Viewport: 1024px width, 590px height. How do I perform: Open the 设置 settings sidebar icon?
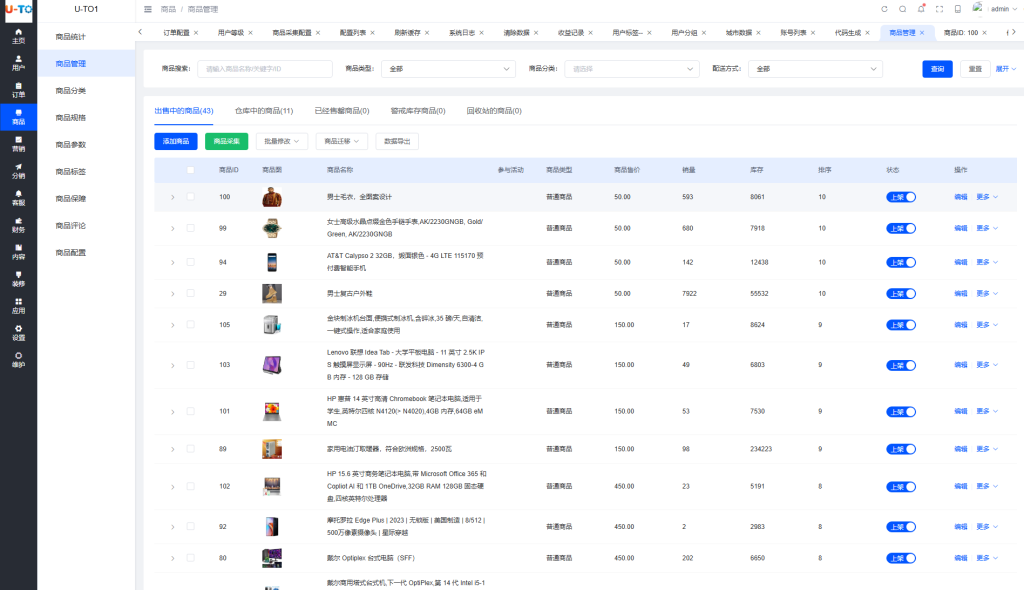18,333
